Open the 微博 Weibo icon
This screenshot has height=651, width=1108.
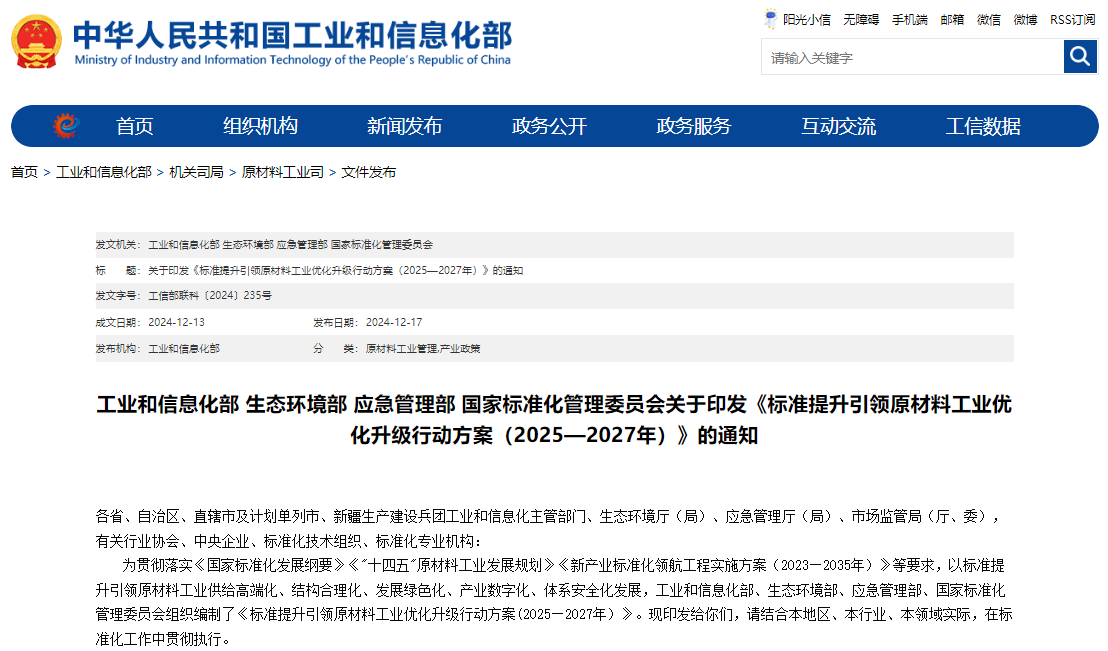click(x=1025, y=19)
